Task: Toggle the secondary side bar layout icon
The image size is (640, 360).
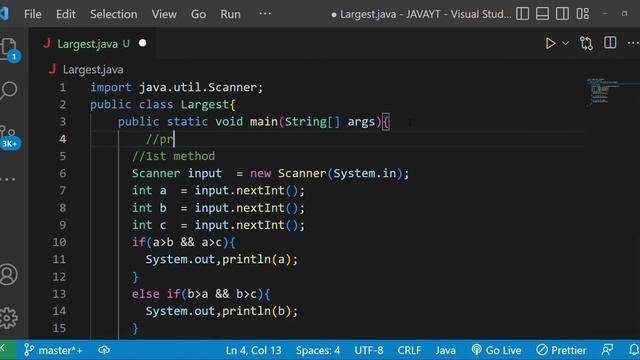Action: point(562,14)
